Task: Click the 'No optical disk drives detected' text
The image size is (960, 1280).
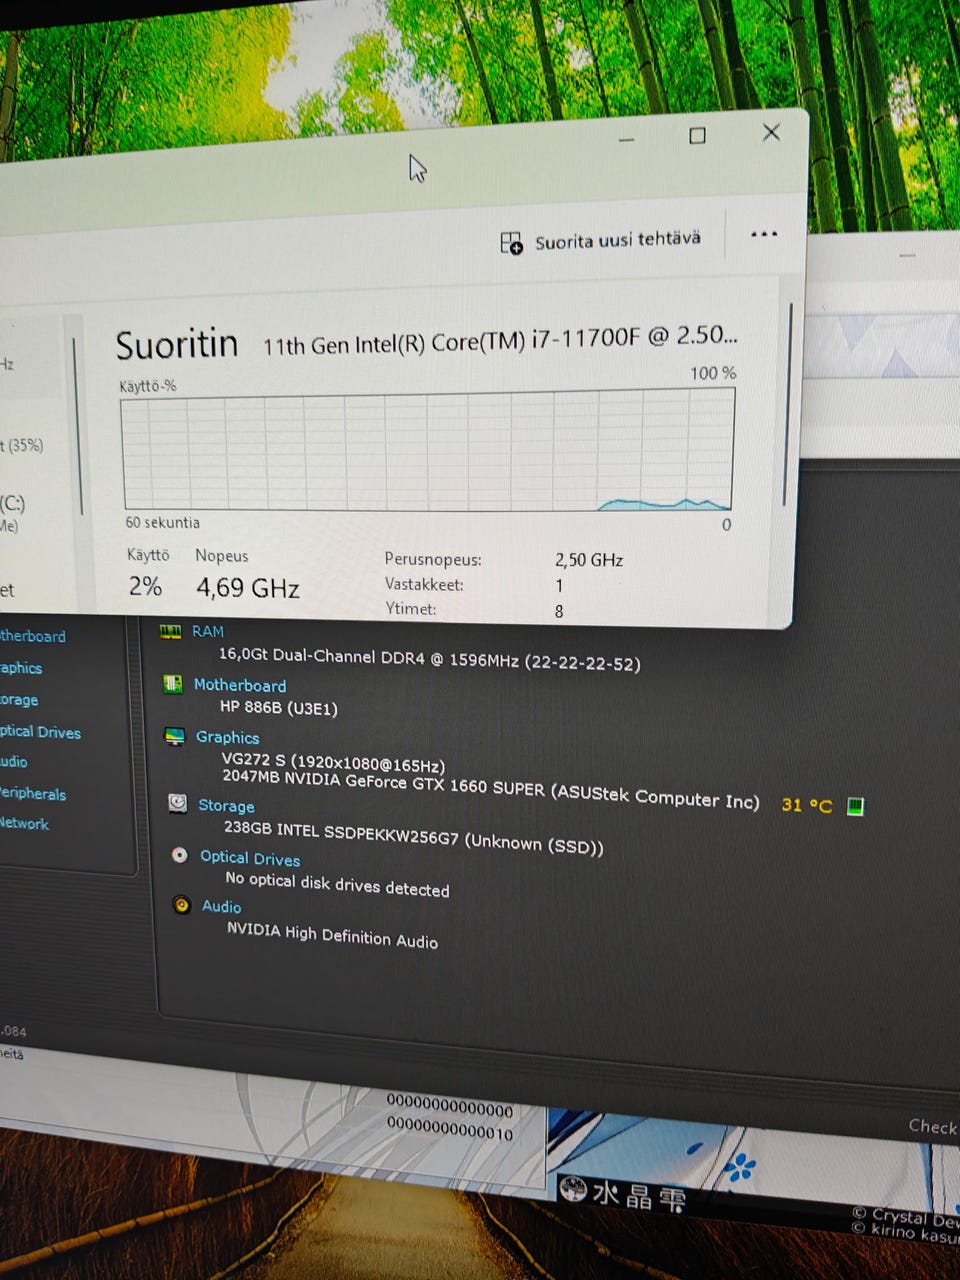Action: 337,884
